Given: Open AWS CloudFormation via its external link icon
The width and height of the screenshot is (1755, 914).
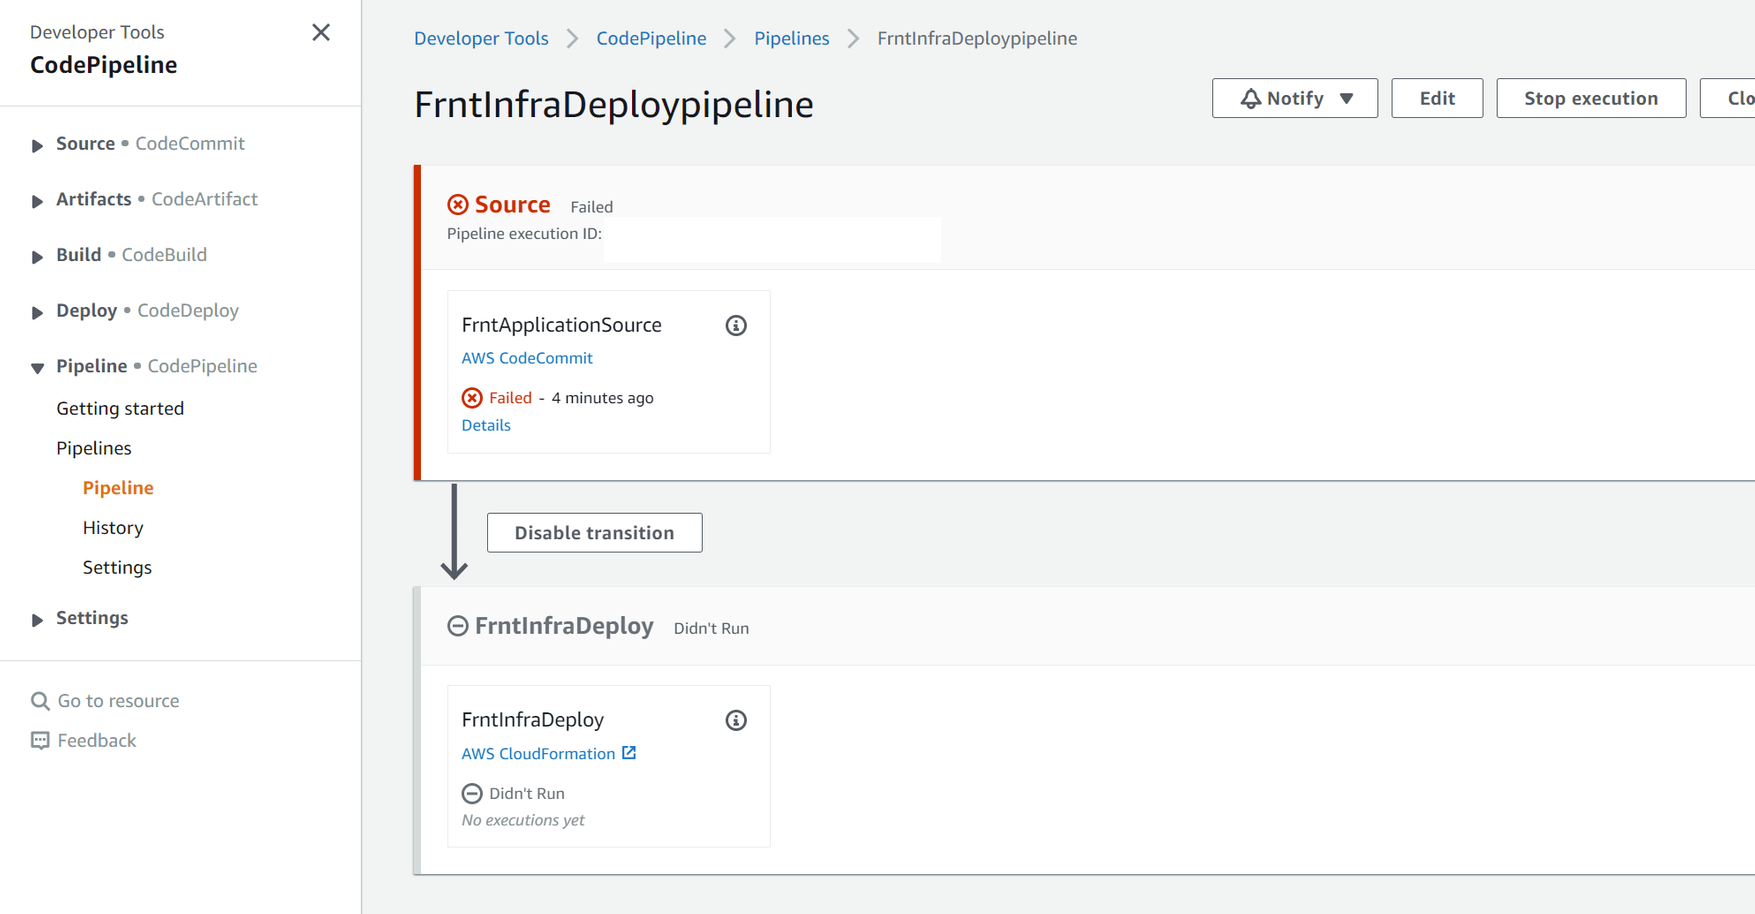Looking at the screenshot, I should click(x=629, y=753).
